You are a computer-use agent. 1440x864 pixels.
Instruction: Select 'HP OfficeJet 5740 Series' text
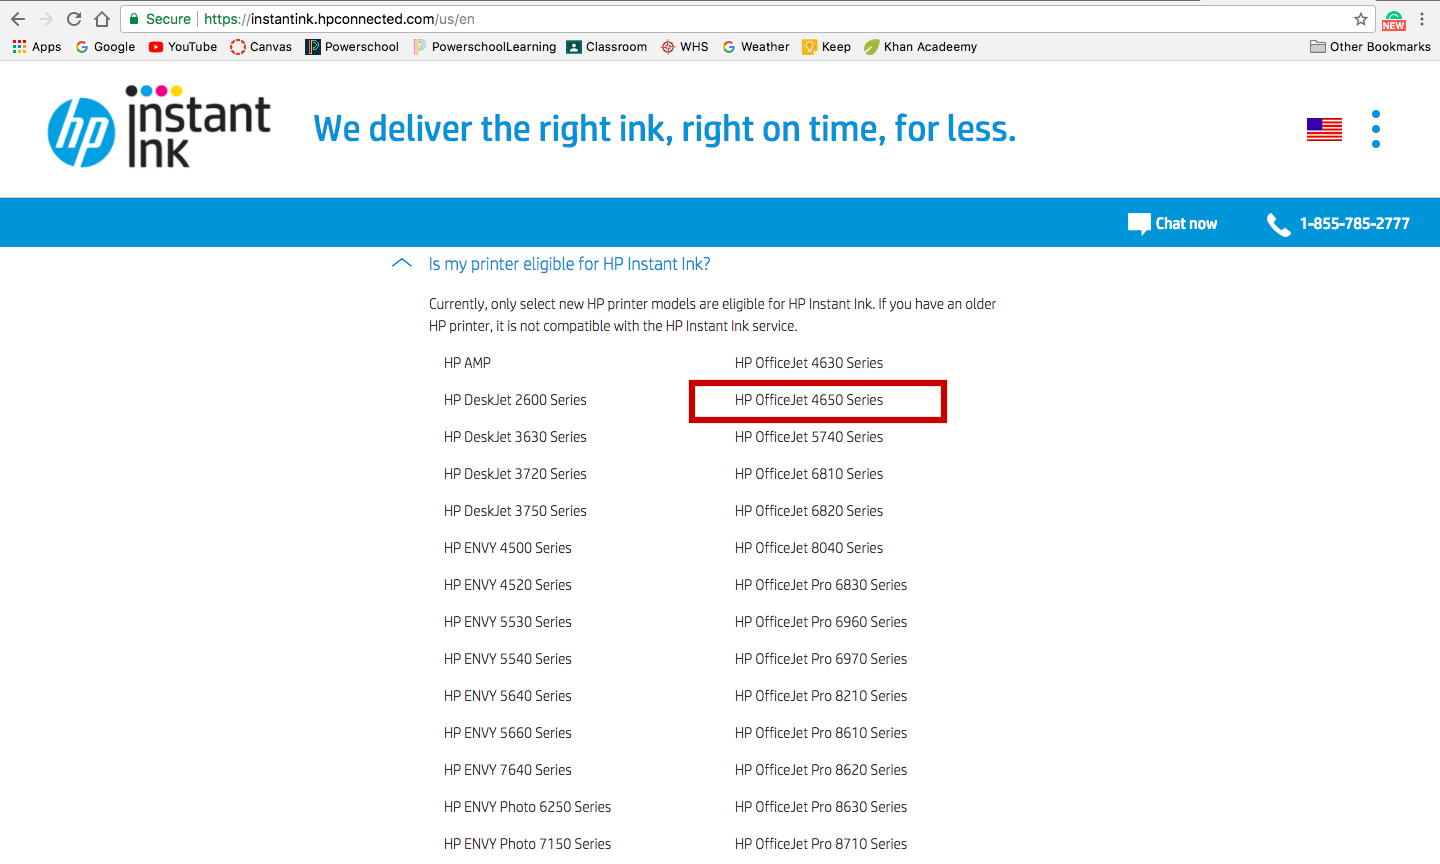pos(809,437)
